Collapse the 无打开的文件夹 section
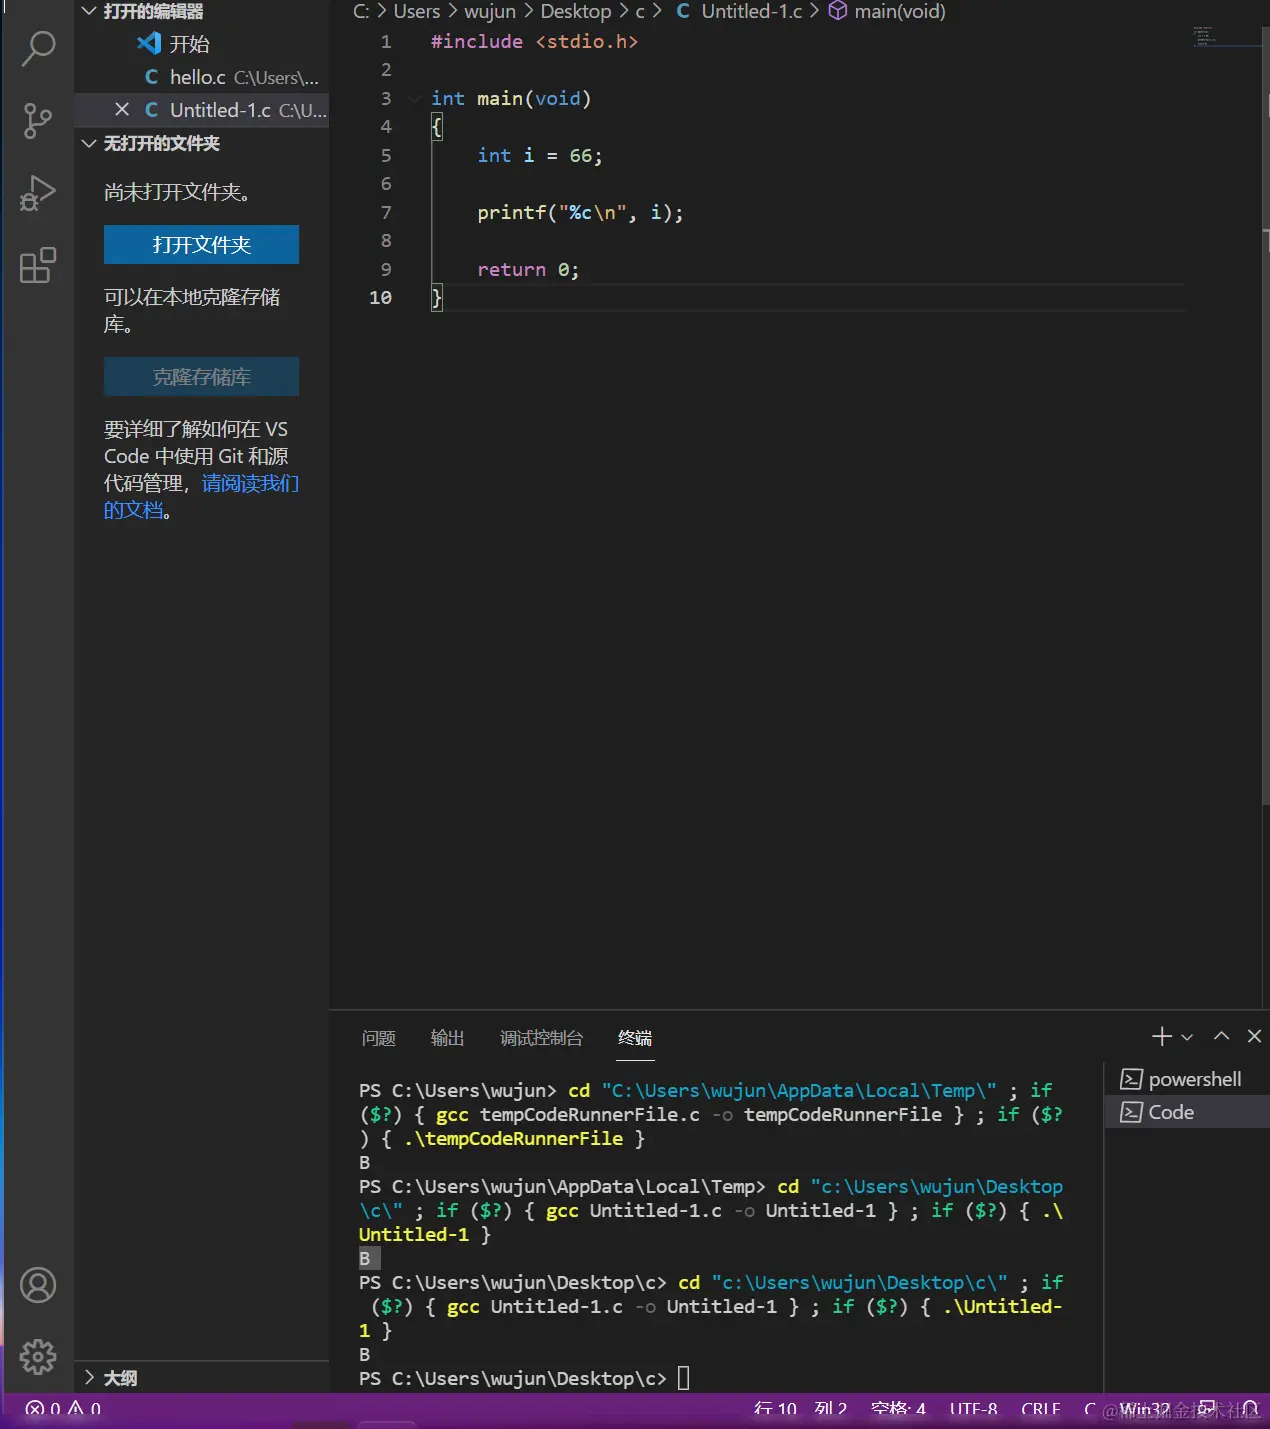Viewport: 1270px width, 1429px height. [89, 143]
